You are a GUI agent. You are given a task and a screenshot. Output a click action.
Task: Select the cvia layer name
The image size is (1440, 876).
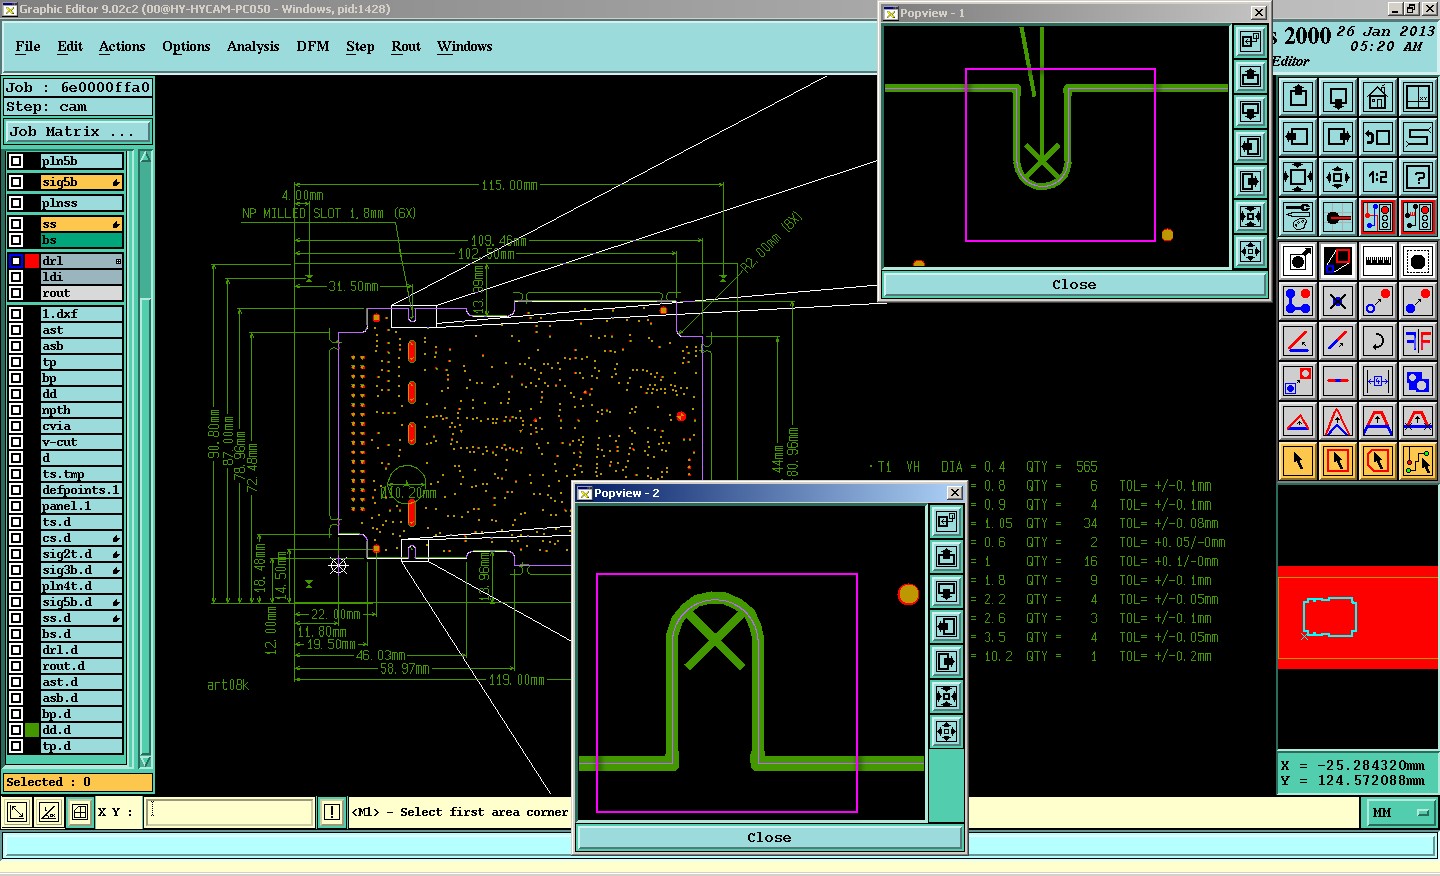click(x=81, y=426)
